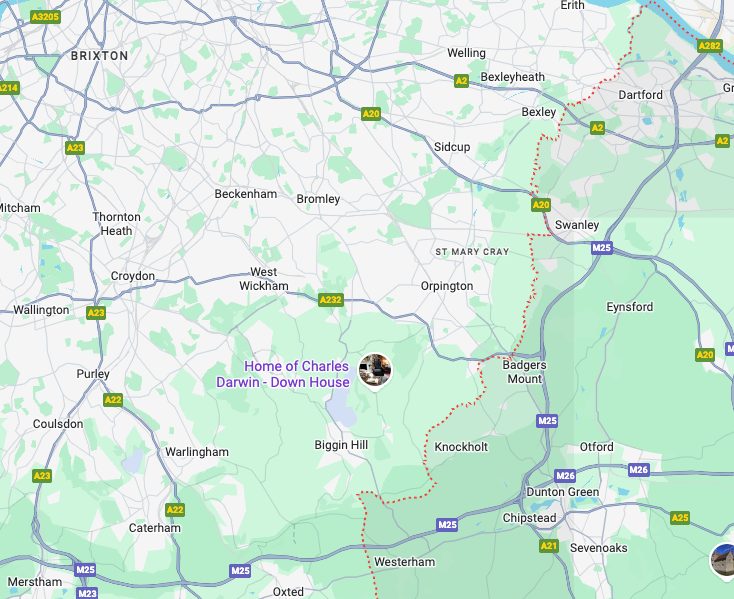Click the A214 road shield

tap(8, 88)
